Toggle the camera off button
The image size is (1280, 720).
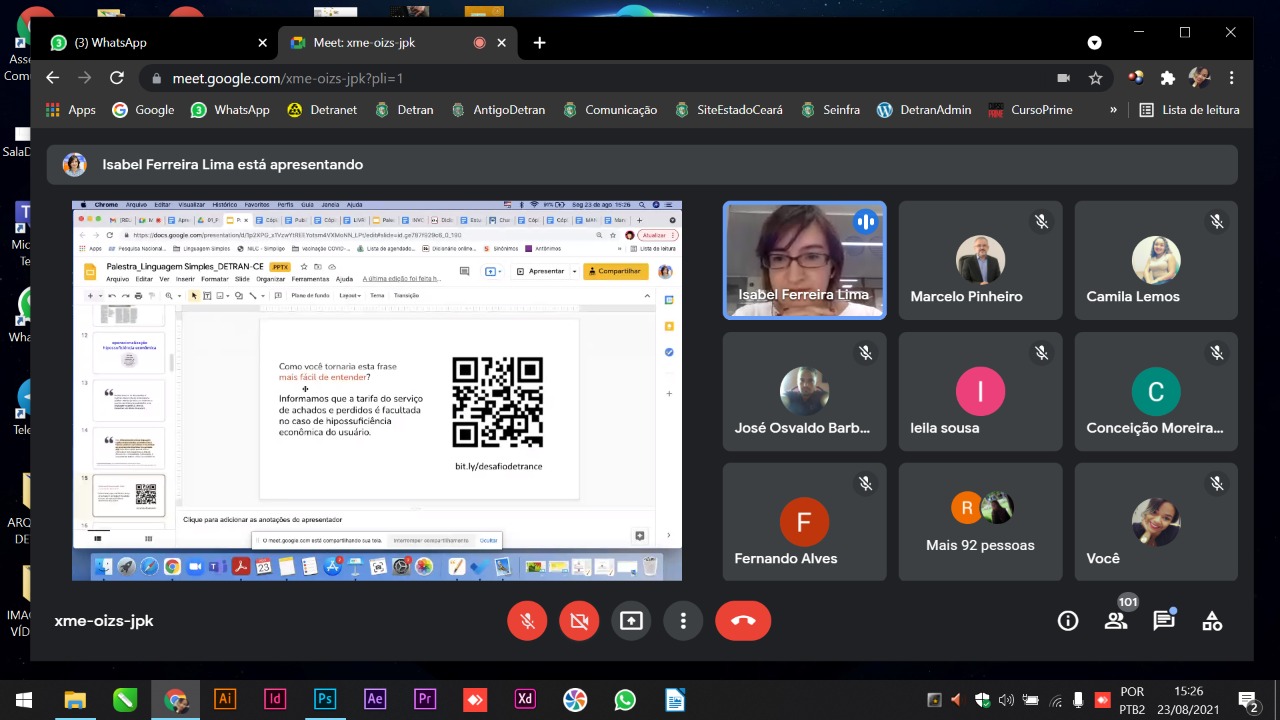(x=579, y=621)
